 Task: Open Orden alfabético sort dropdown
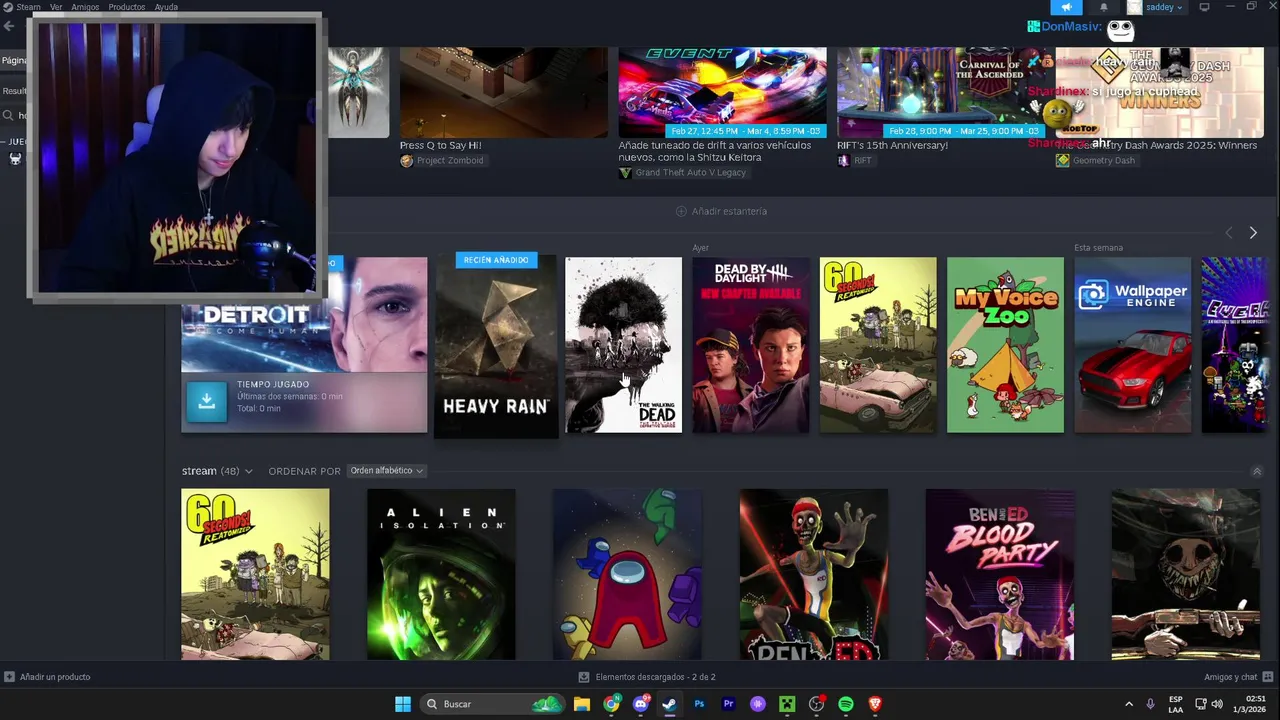pyautogui.click(x=386, y=471)
